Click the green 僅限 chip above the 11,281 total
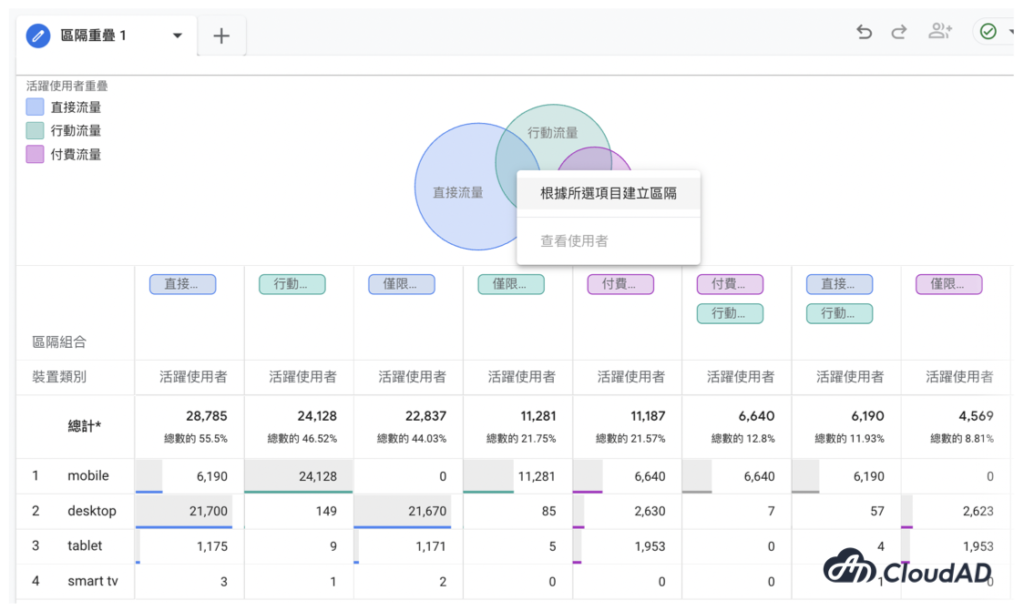Screen dimensions: 1024x611 point(511,285)
